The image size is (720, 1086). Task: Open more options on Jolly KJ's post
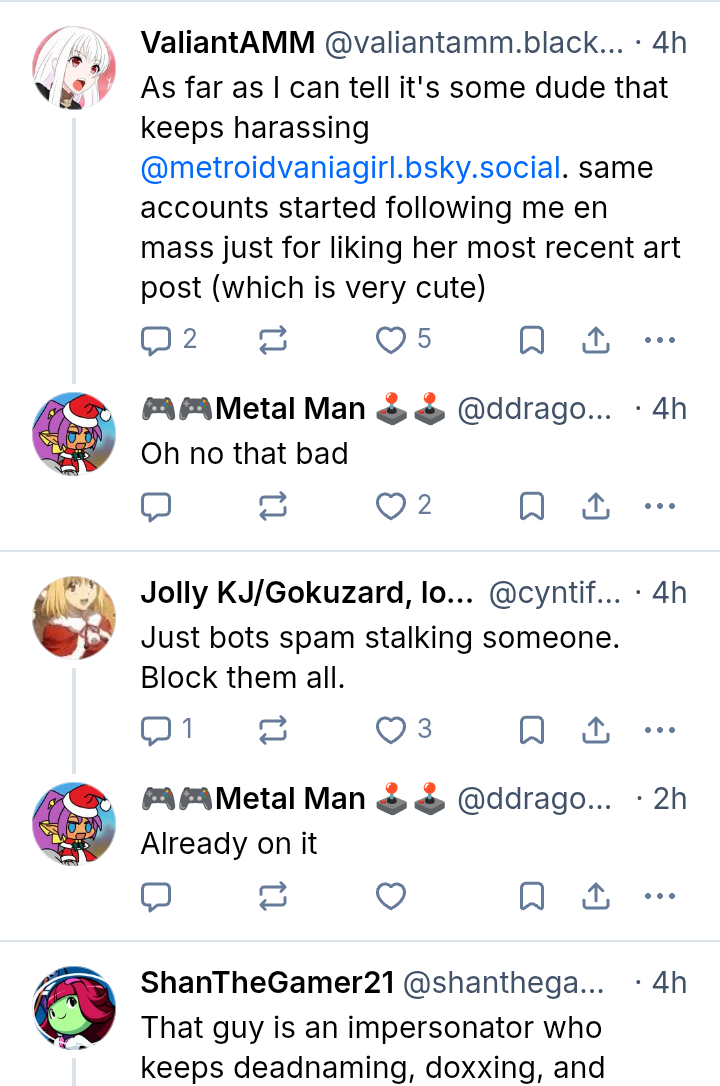660,731
